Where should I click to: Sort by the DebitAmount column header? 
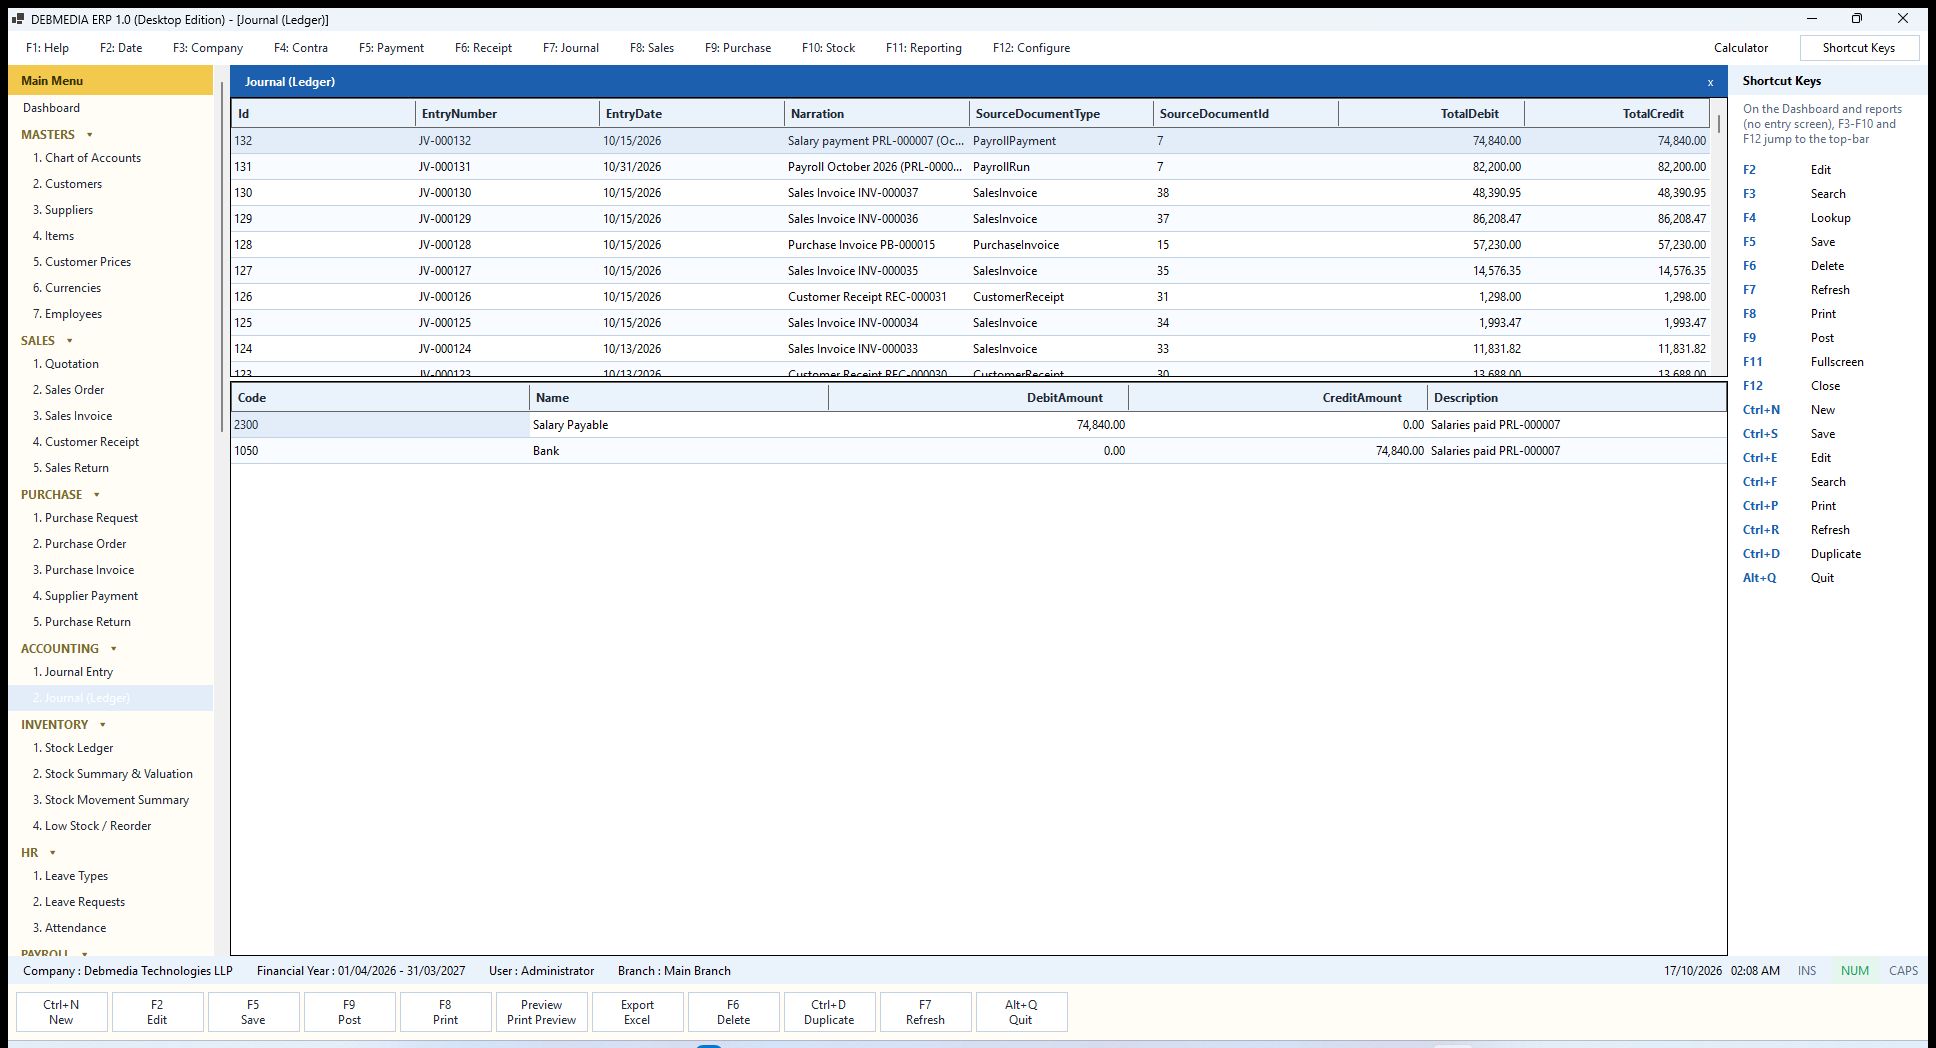tap(979, 398)
